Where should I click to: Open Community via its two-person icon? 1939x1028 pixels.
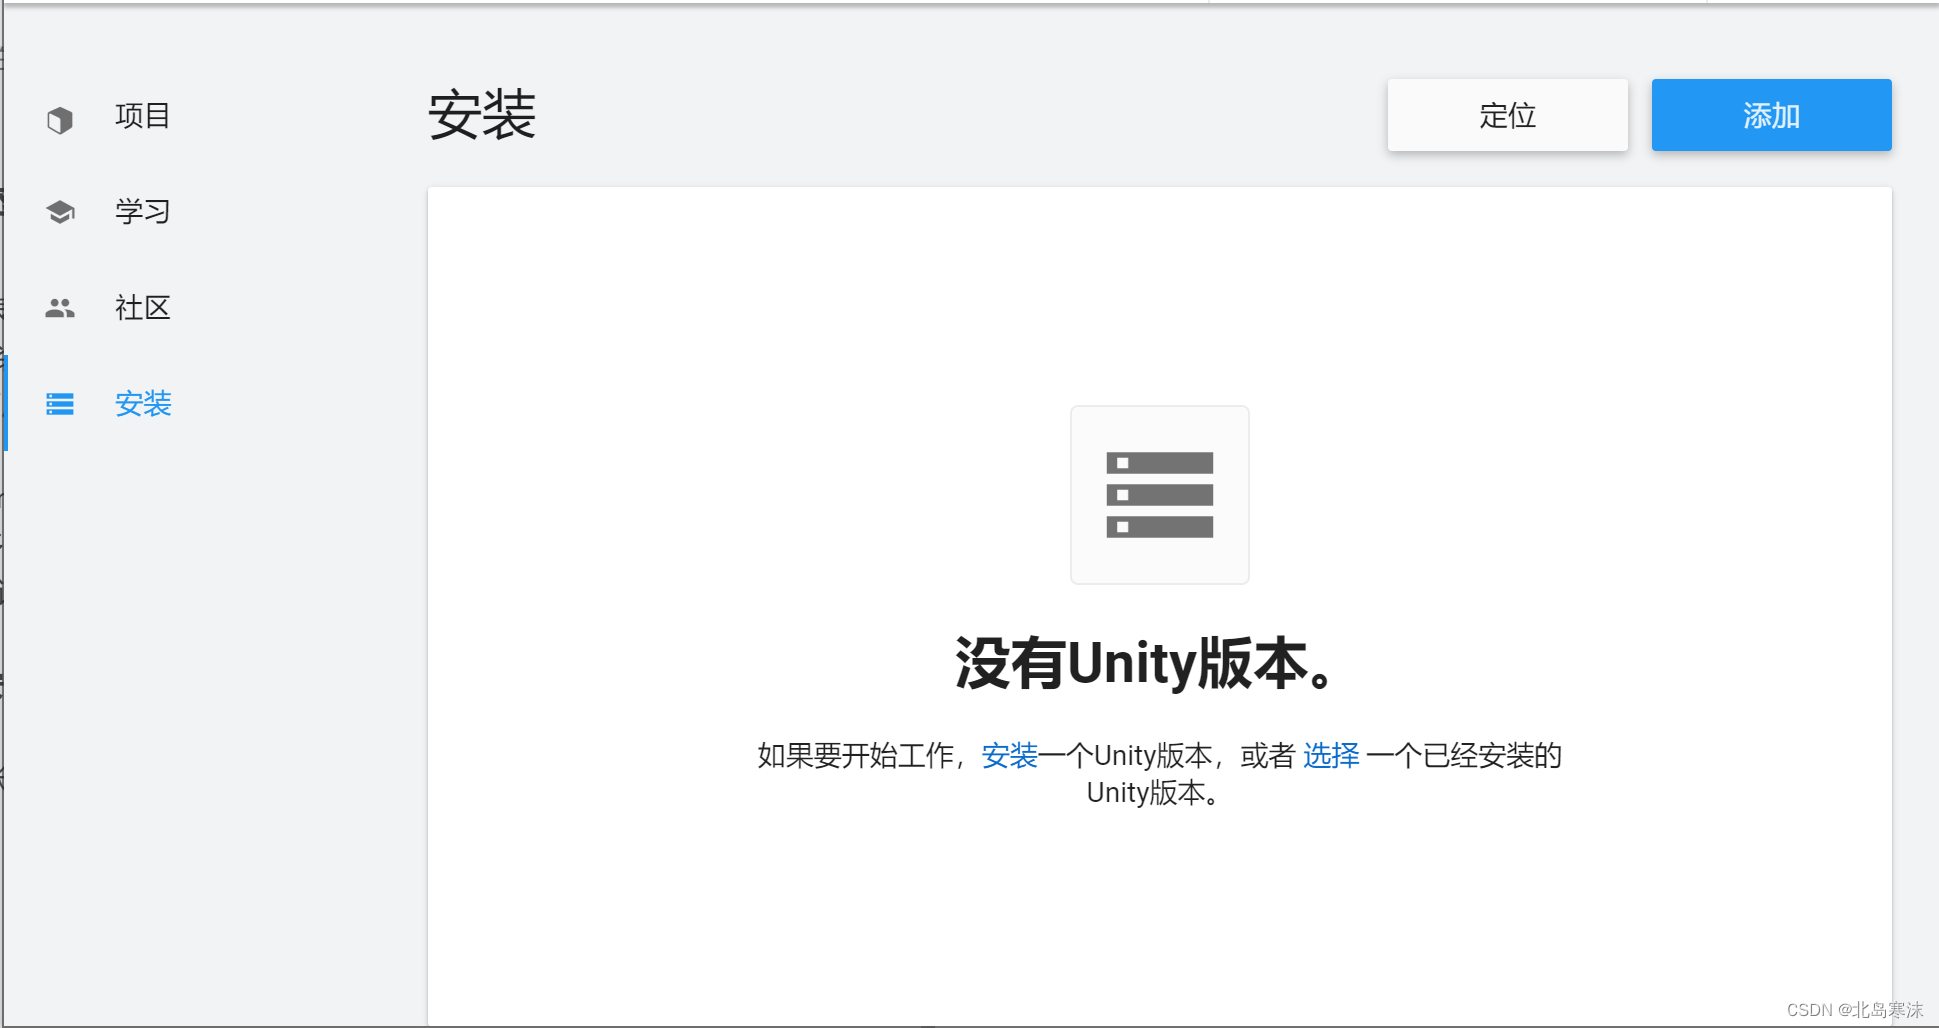[59, 307]
